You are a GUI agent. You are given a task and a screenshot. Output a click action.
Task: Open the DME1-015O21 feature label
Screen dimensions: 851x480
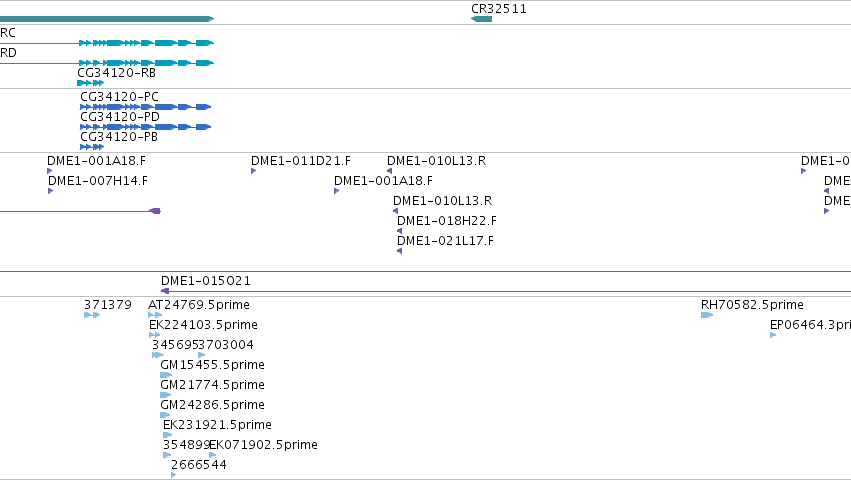206,281
